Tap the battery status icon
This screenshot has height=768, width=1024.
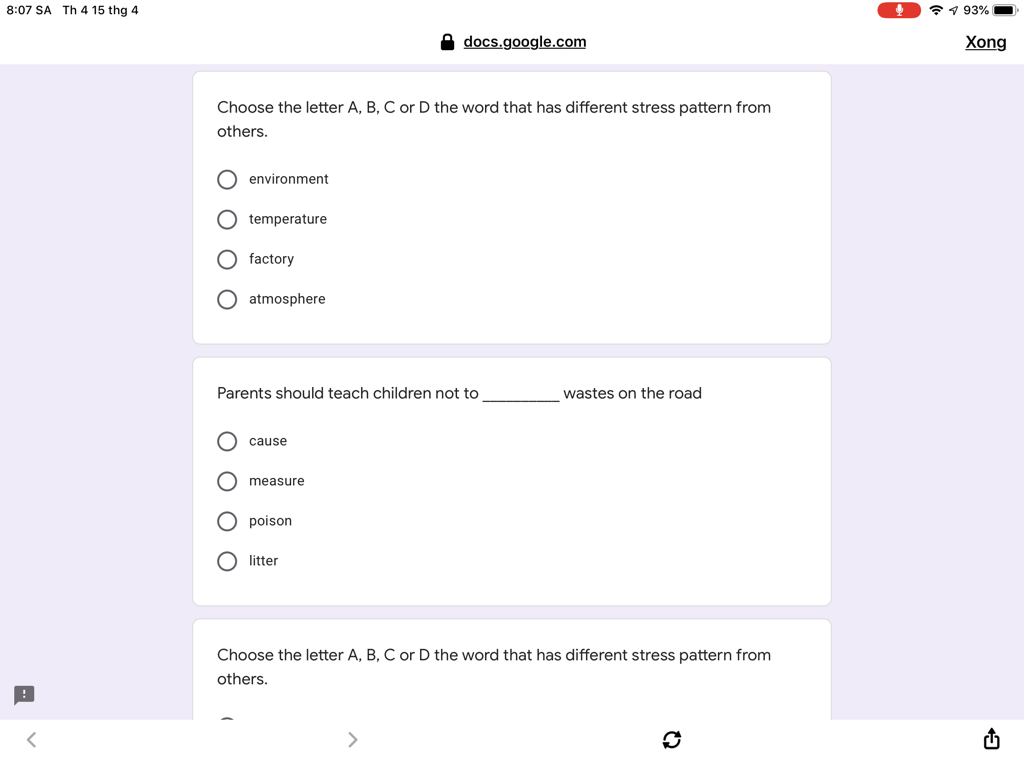point(1005,10)
